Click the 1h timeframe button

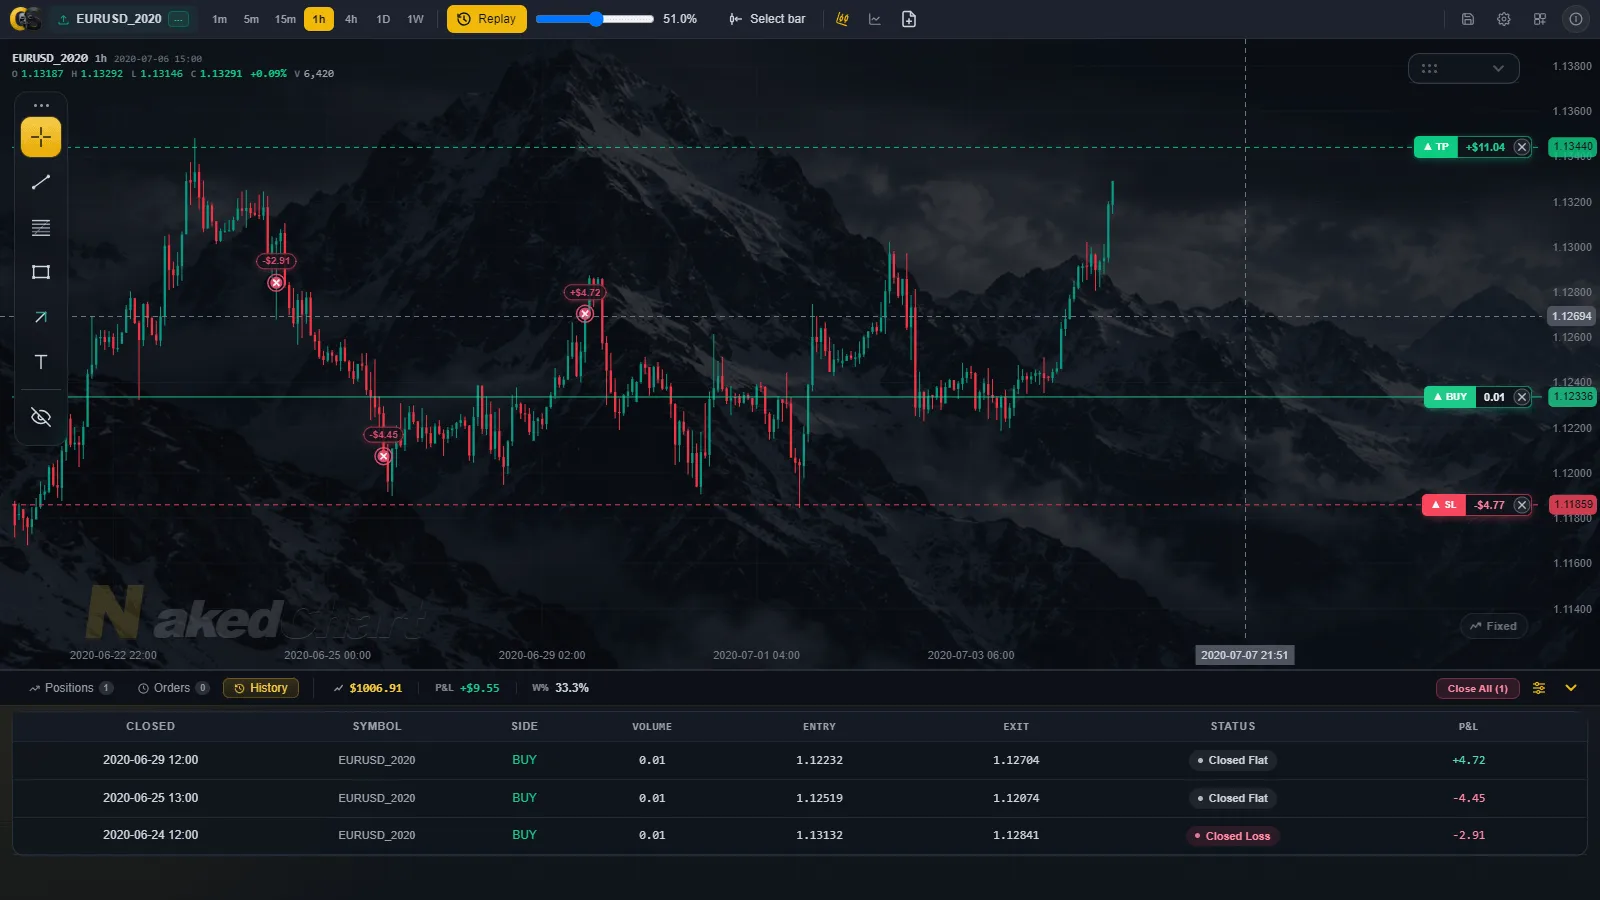click(x=319, y=19)
